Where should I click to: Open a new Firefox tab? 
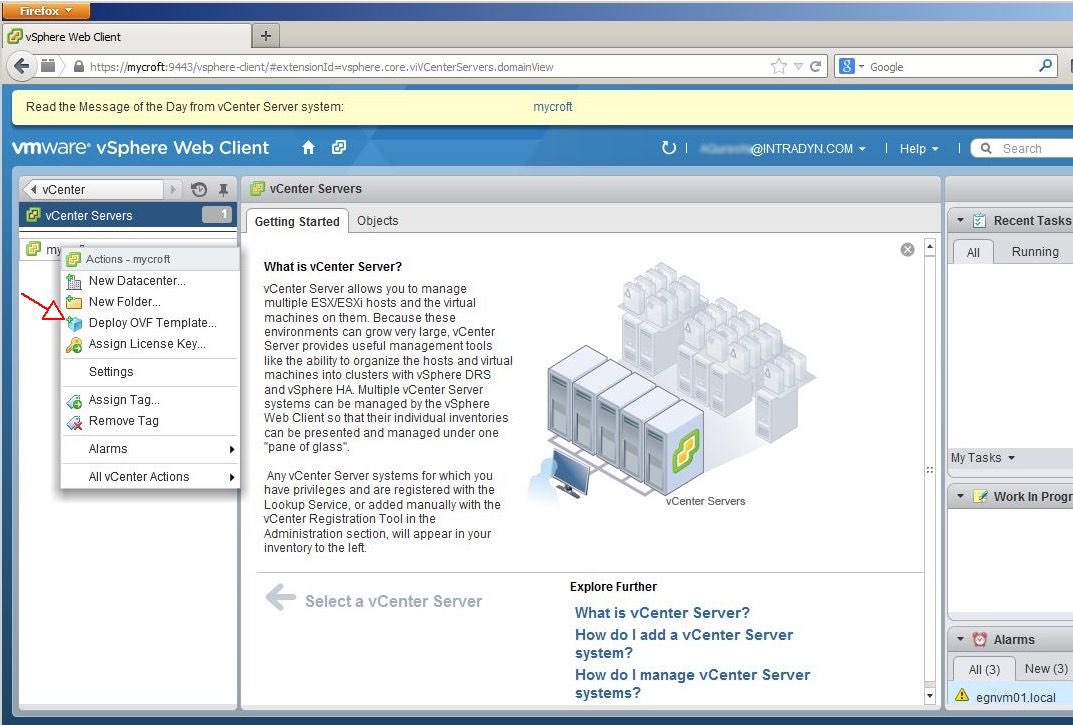click(266, 36)
